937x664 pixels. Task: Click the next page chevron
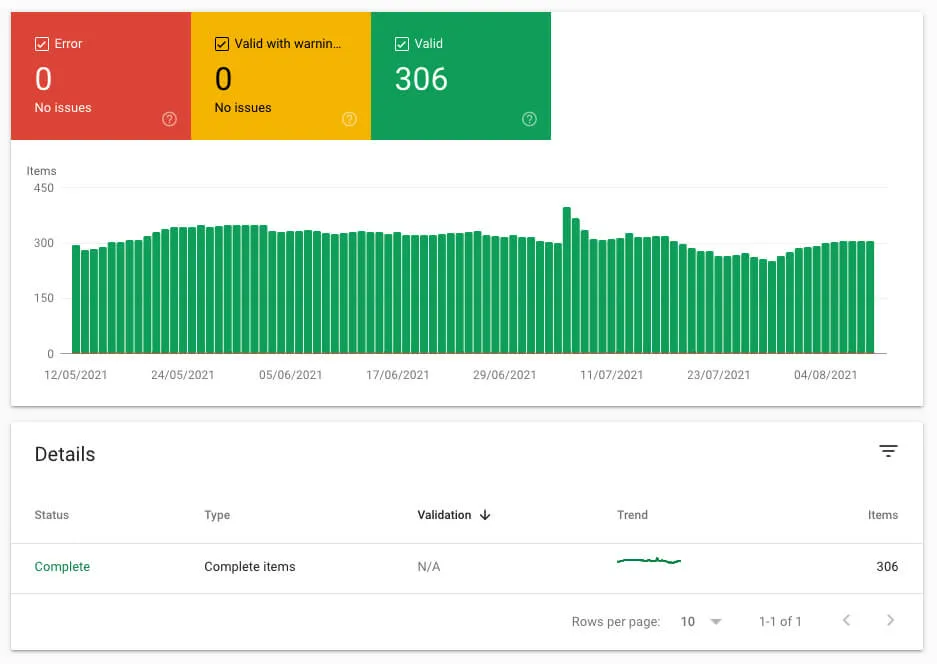(x=889, y=620)
